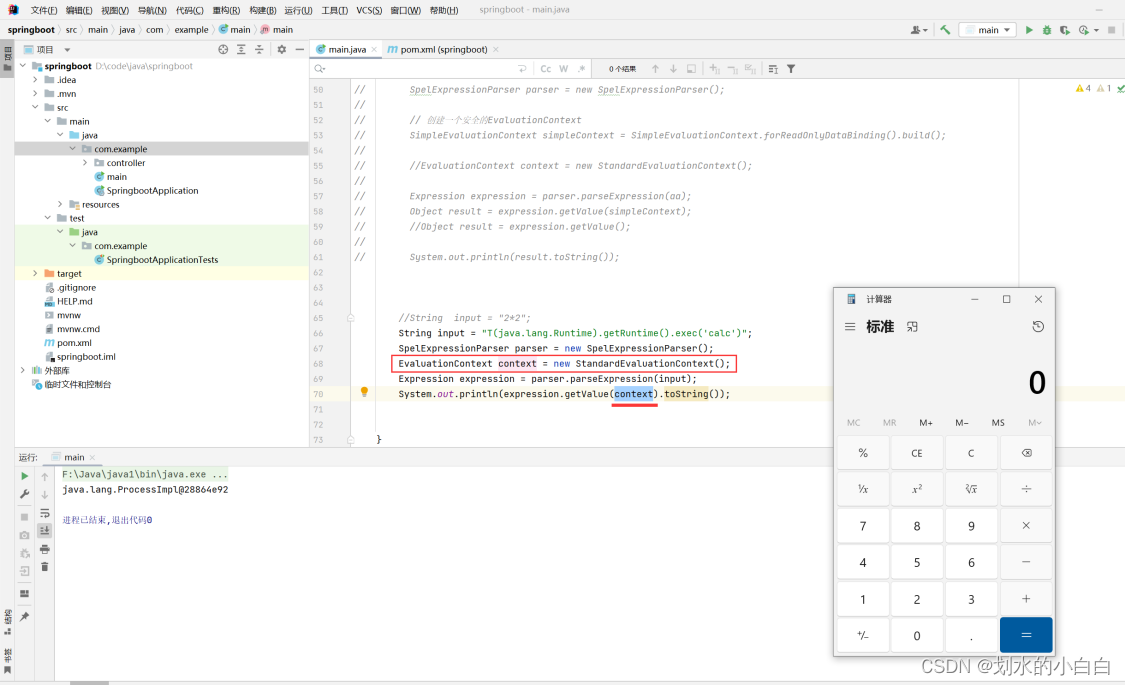Click the search filter funnel icon

click(x=791, y=69)
